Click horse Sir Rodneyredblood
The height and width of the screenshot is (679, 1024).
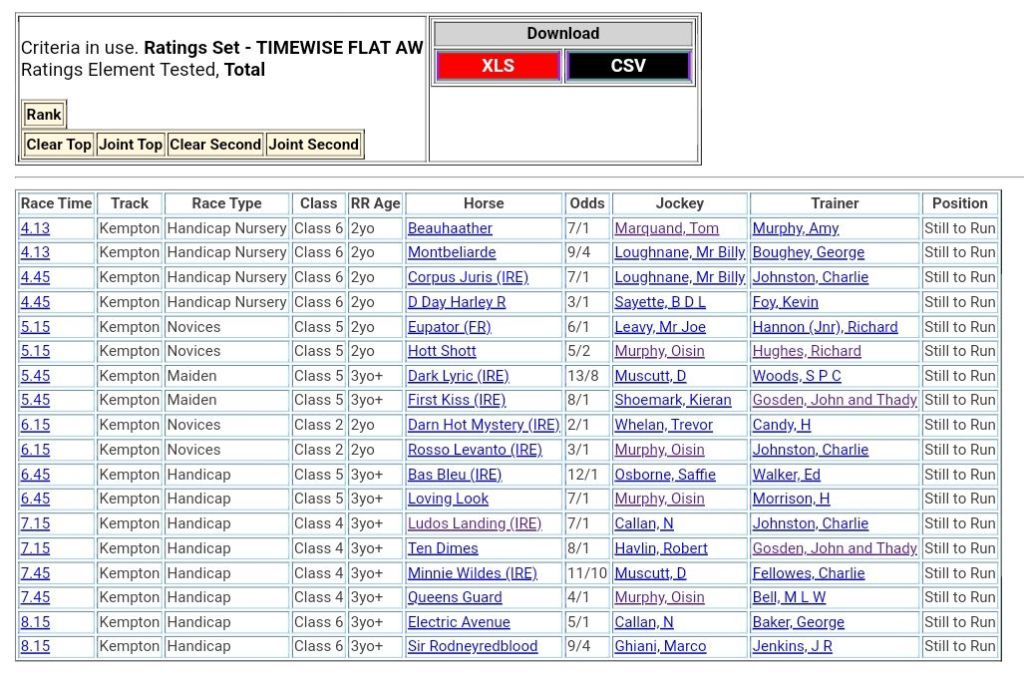[x=472, y=646]
